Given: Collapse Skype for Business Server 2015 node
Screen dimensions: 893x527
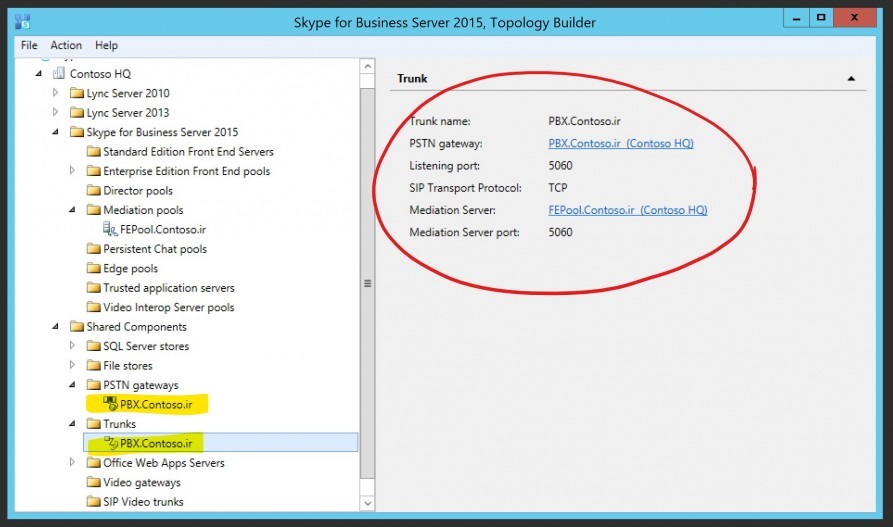Looking at the screenshot, I should click(x=55, y=132).
